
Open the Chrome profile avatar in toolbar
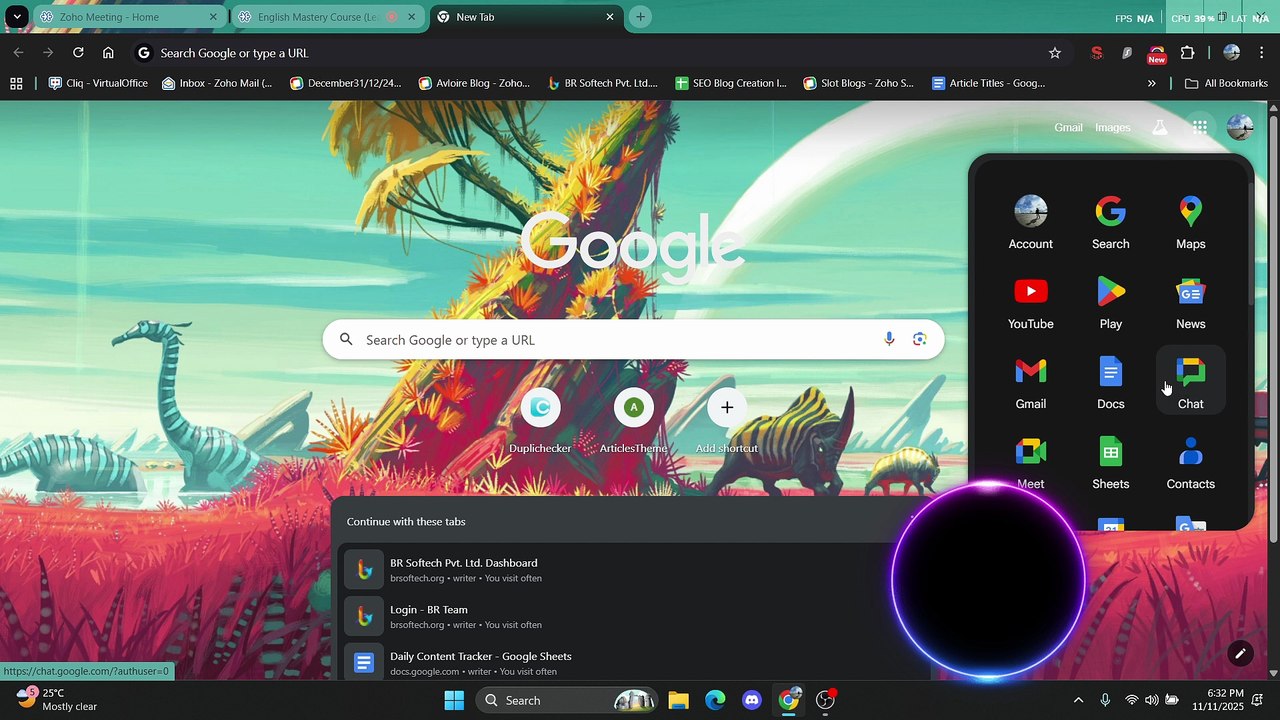1231,53
